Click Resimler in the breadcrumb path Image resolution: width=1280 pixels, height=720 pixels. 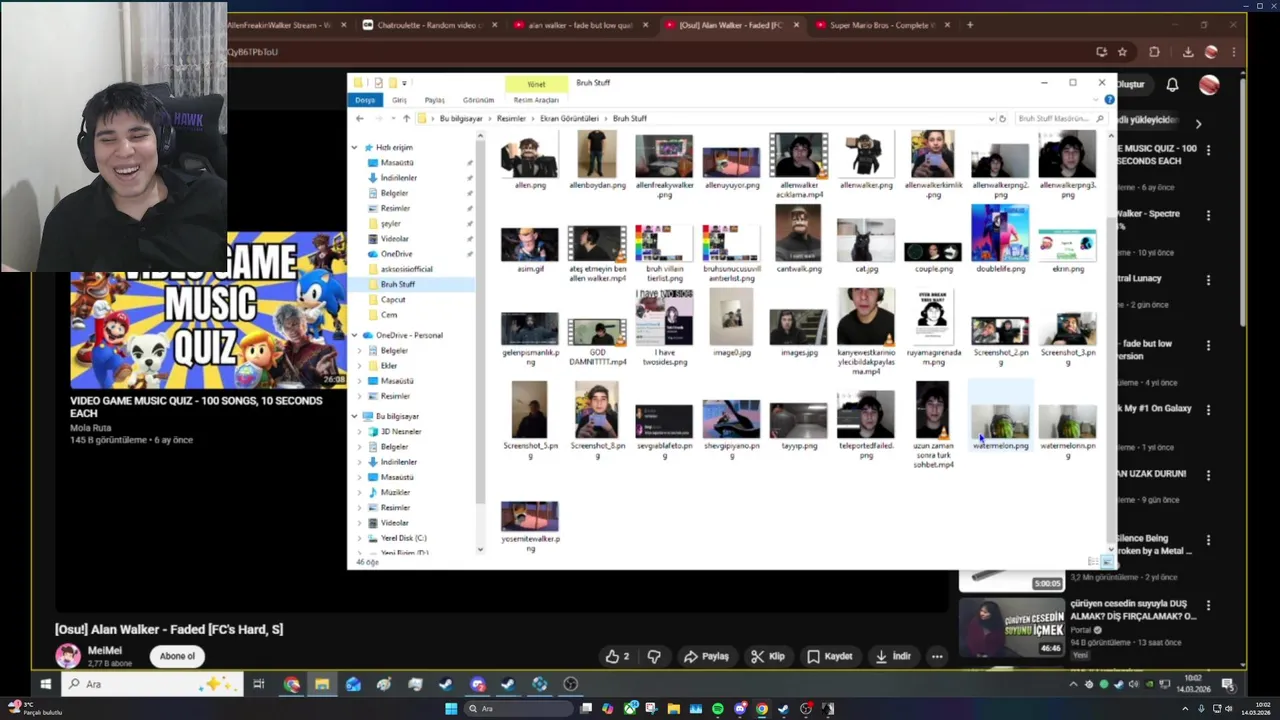[x=511, y=118]
